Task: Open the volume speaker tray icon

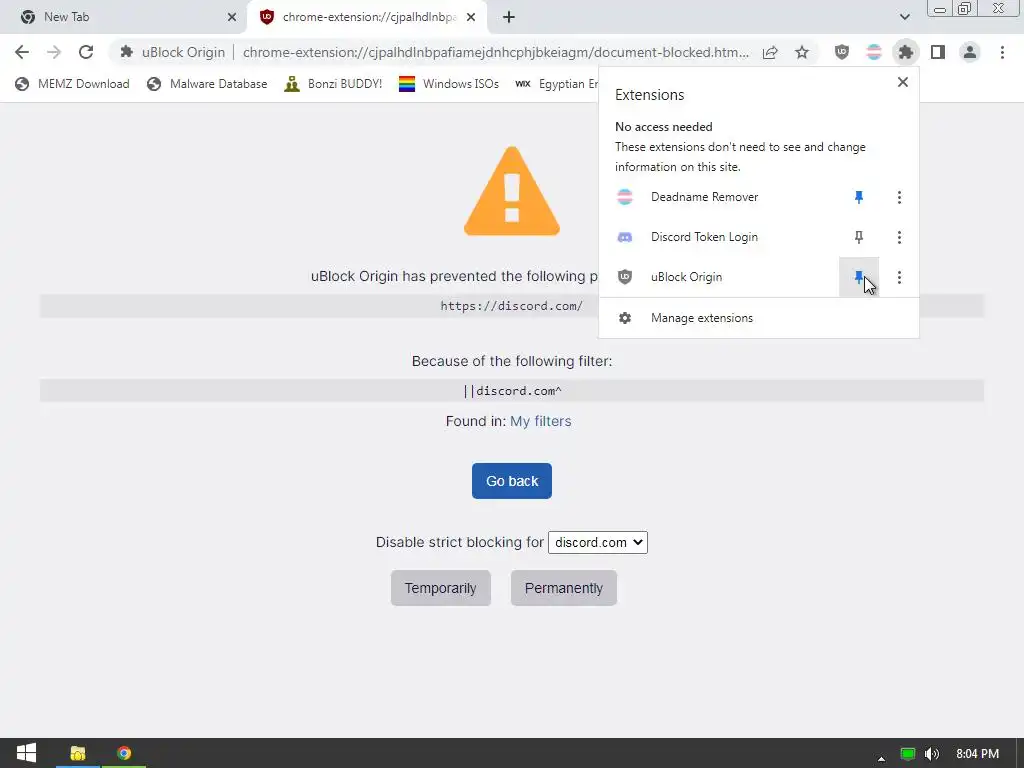Action: (932, 754)
